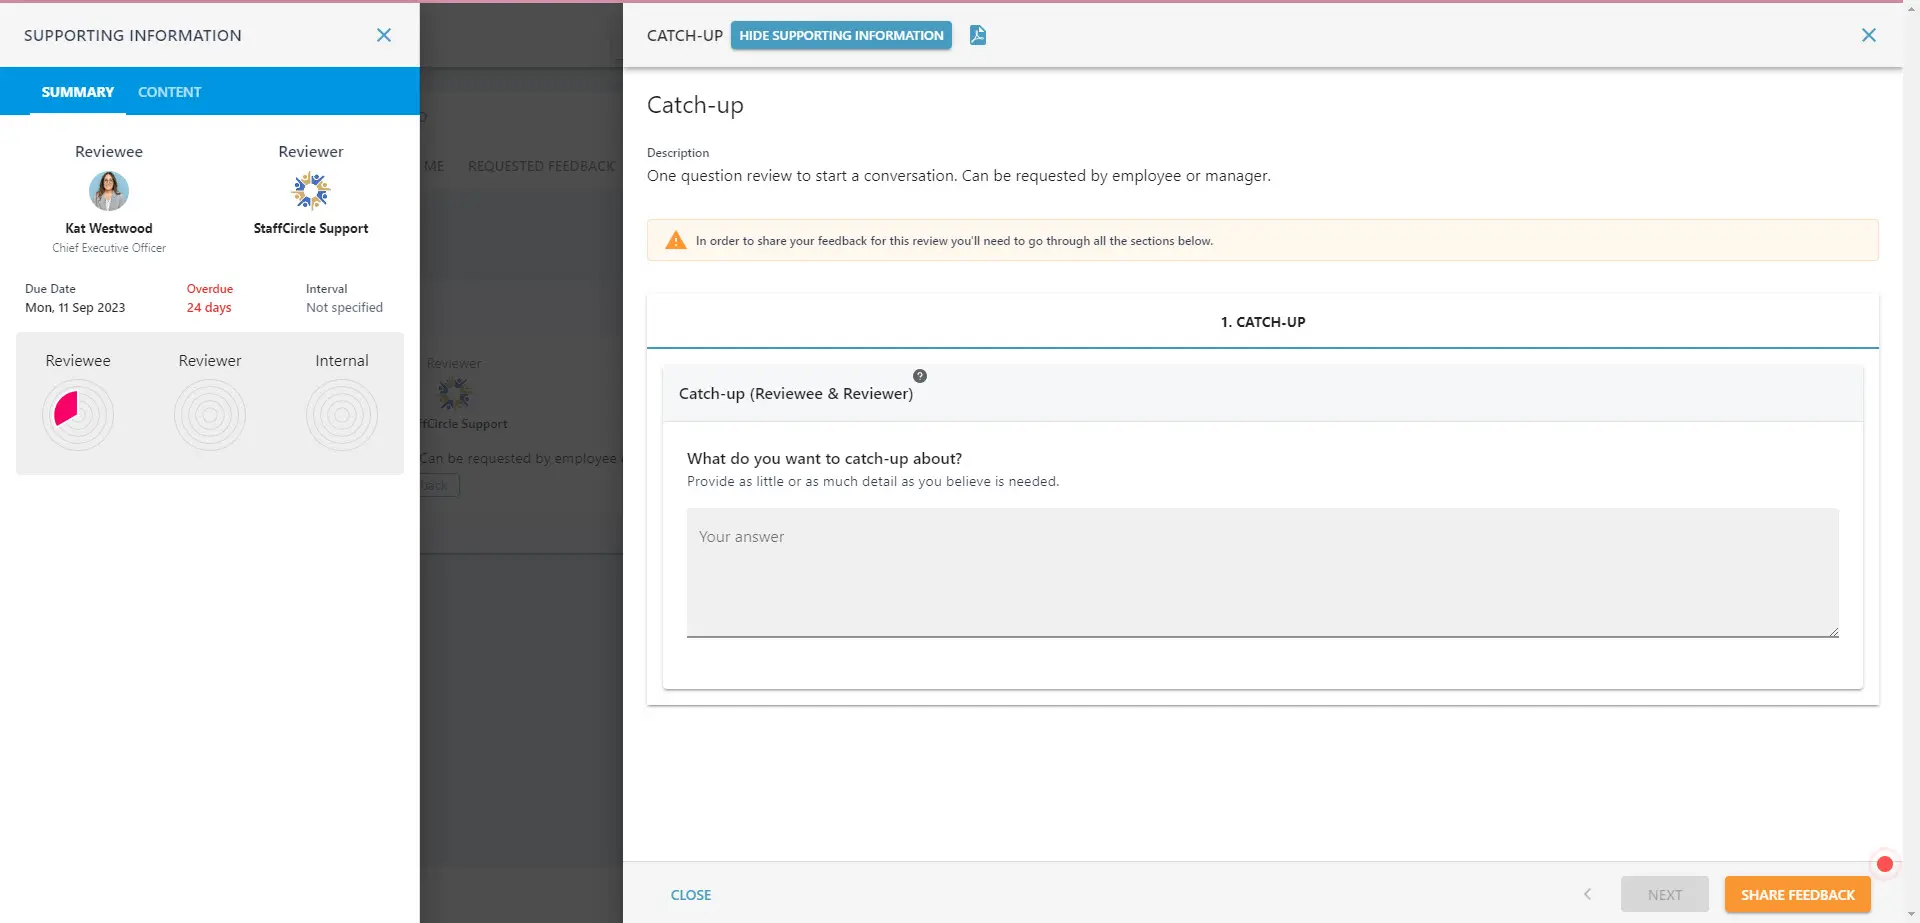The image size is (1920, 923).
Task: Click the warning triangle icon
Action: 676,241
